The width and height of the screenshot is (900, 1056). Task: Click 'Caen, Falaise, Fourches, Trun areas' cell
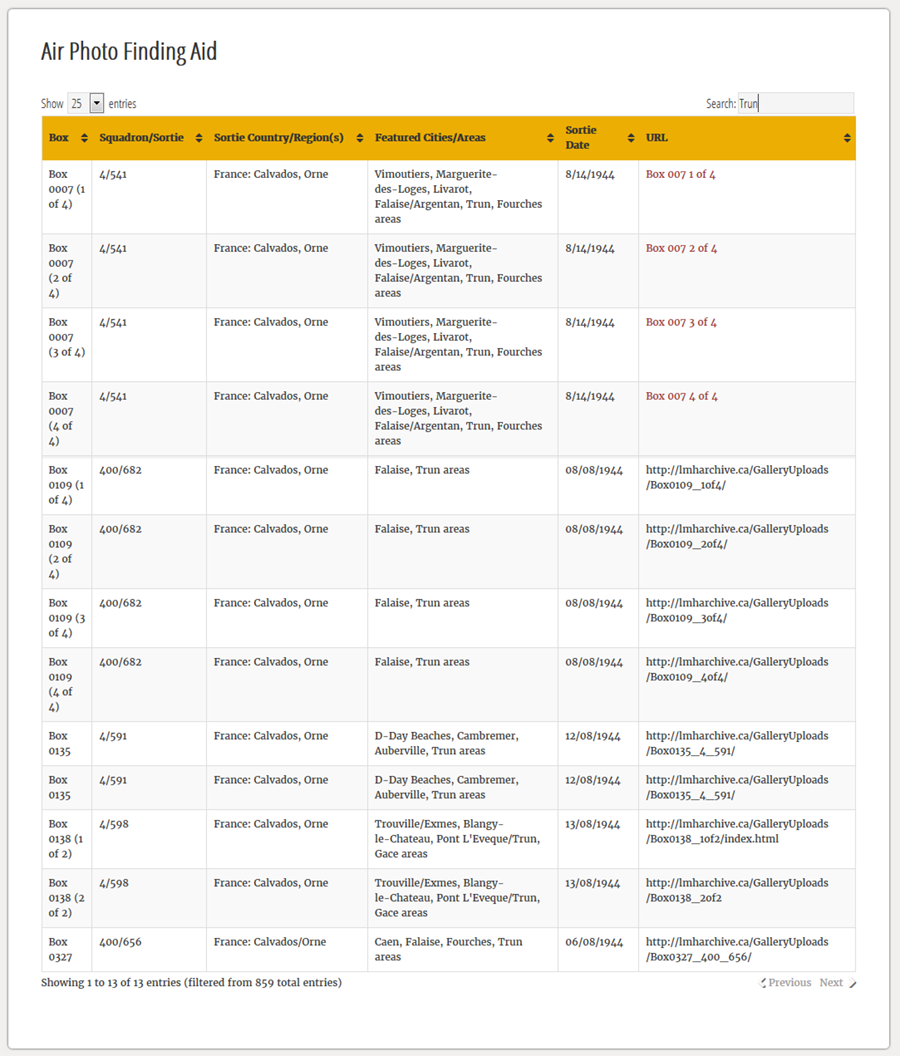(x=463, y=950)
